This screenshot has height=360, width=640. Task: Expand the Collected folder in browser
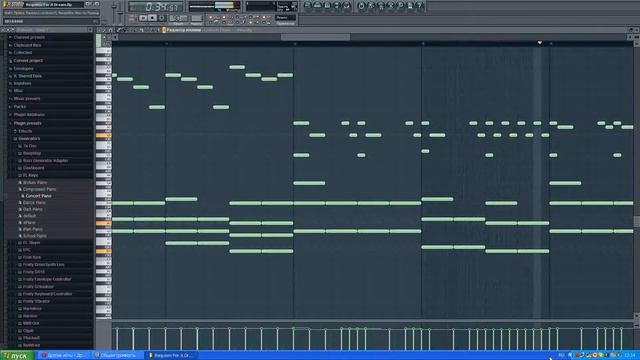point(22,53)
